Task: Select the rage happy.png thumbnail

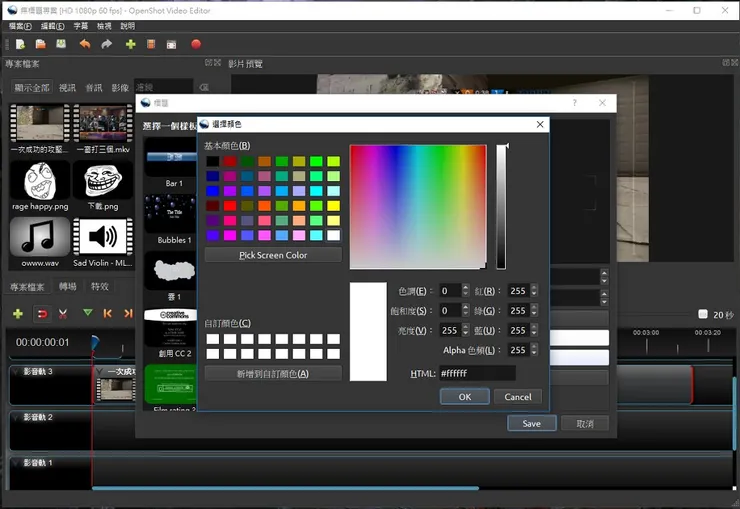Action: coord(40,181)
